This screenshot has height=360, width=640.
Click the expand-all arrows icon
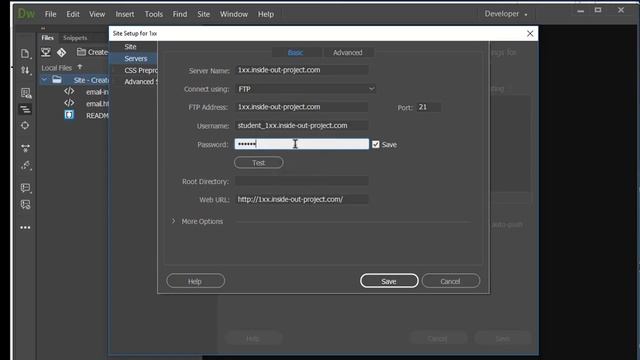tap(25, 148)
